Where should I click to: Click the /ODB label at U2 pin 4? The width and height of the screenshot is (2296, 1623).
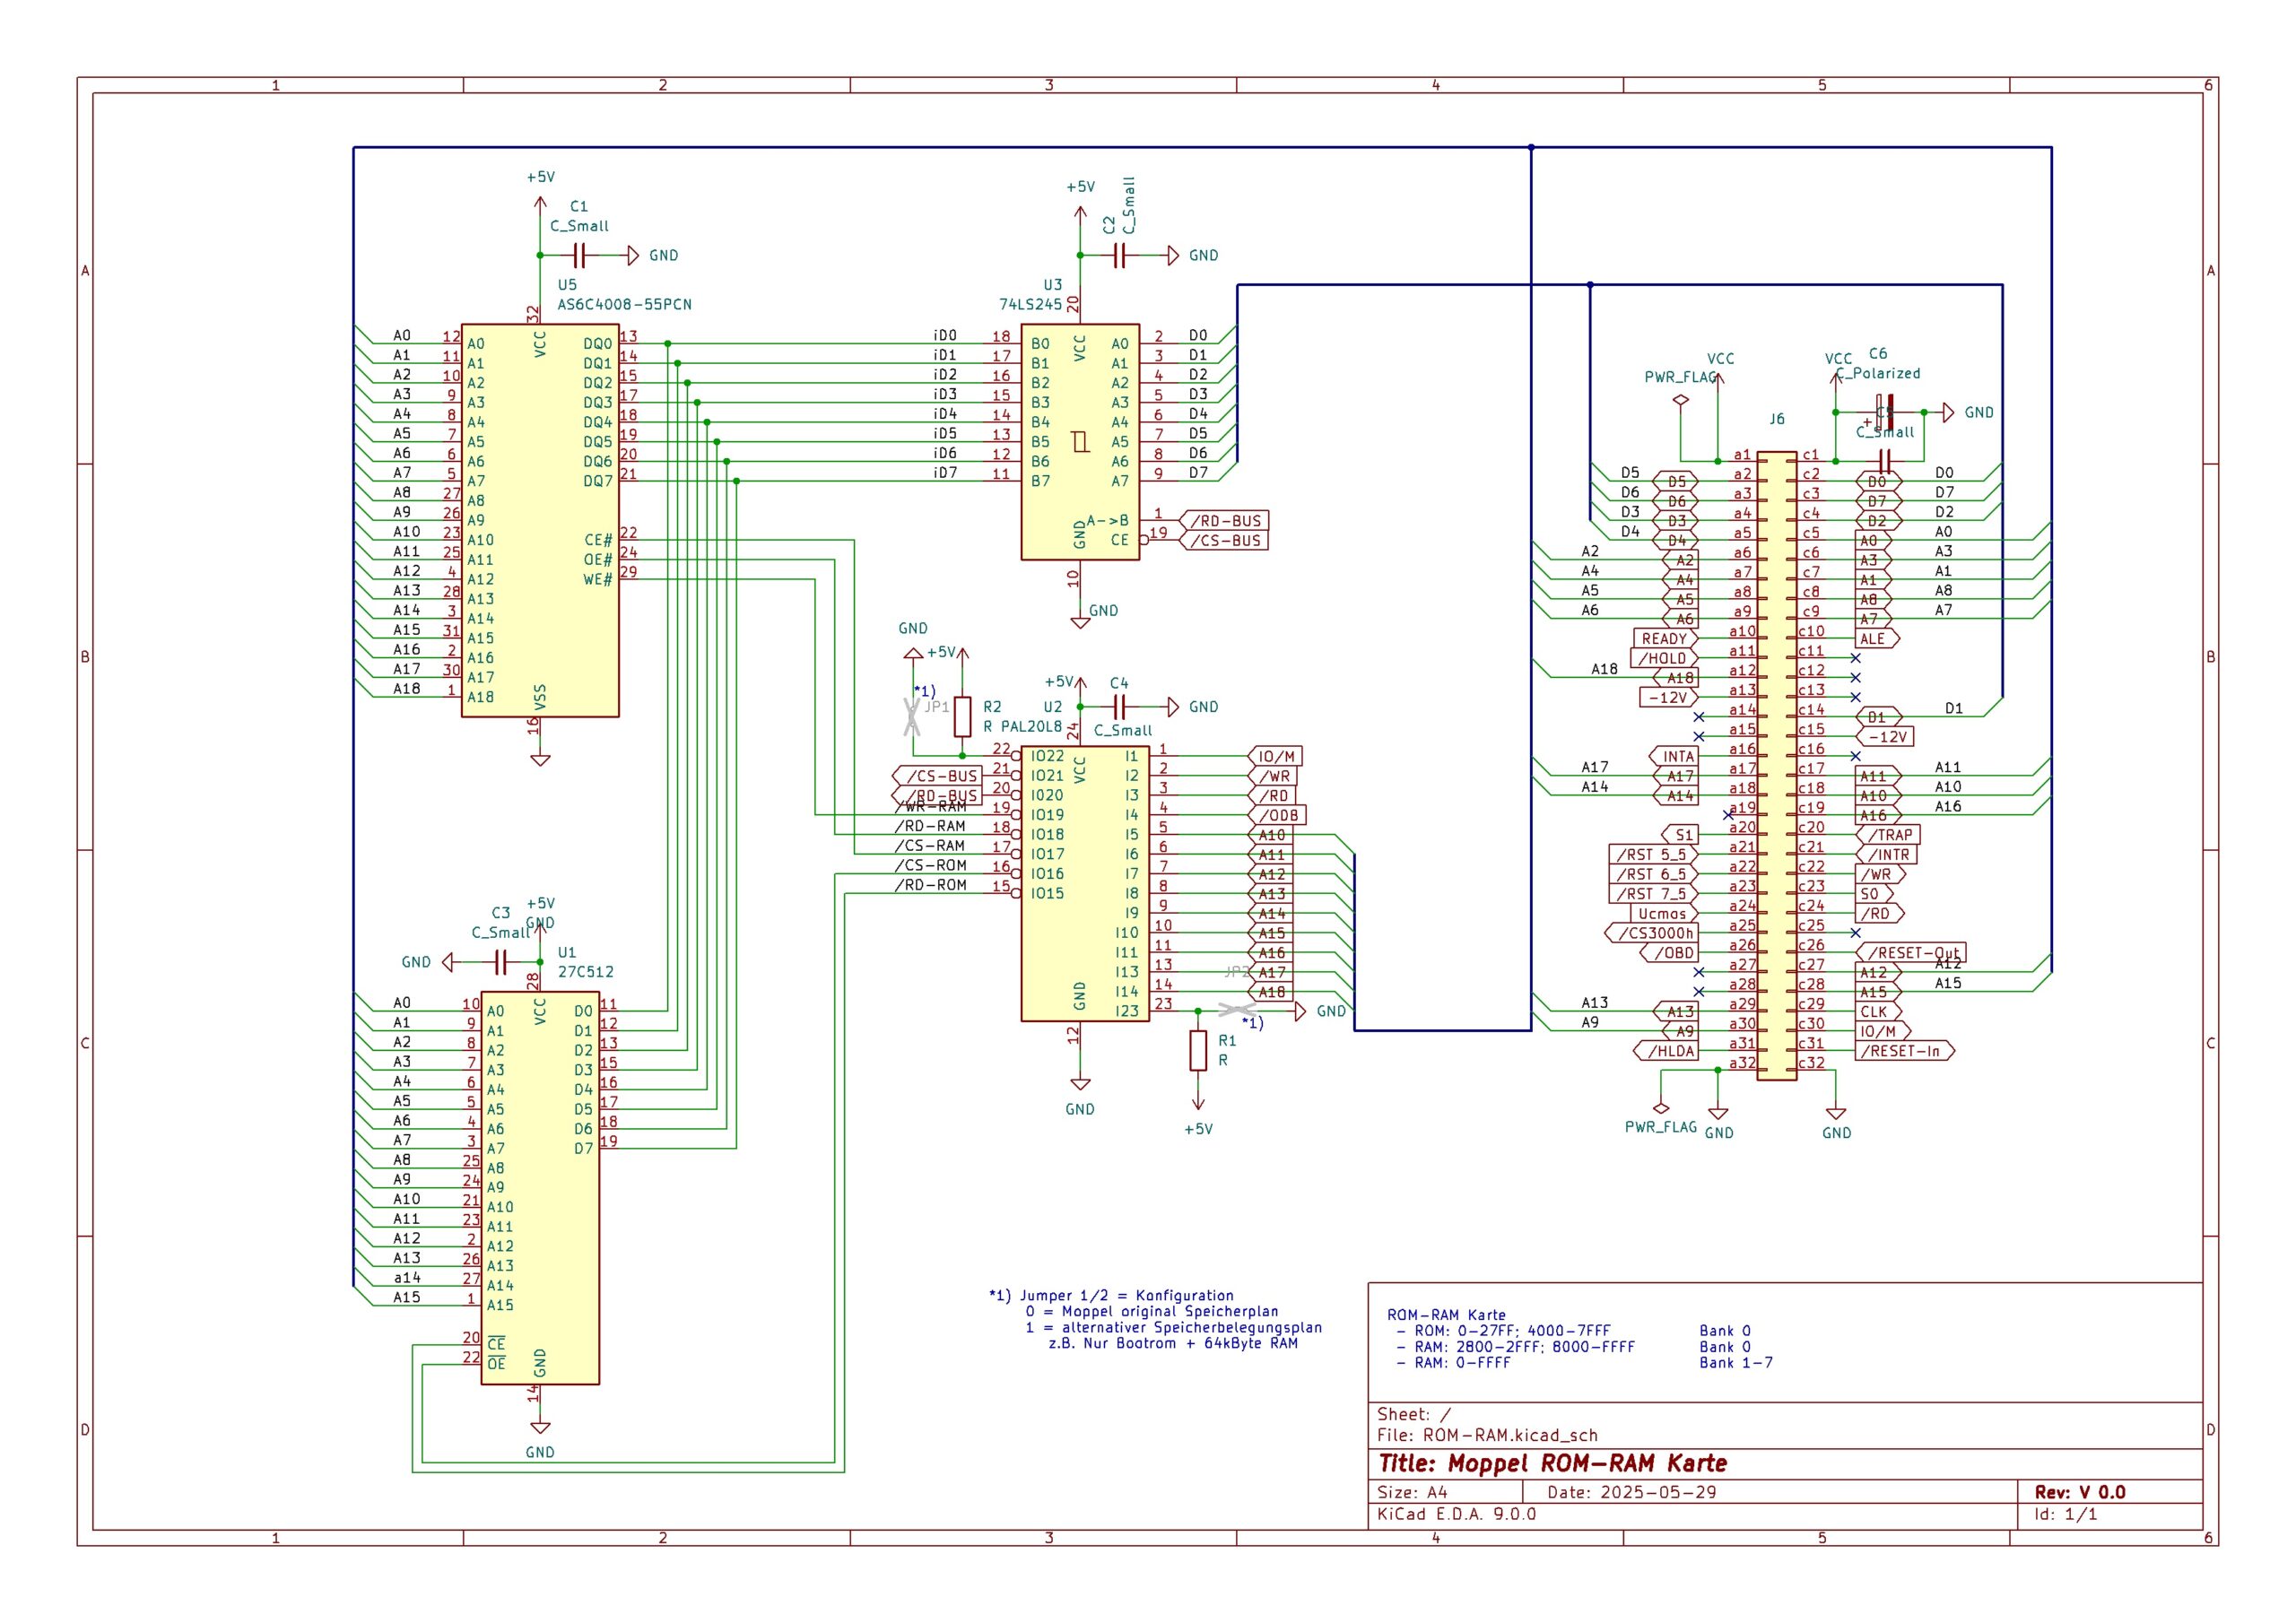click(x=1277, y=815)
